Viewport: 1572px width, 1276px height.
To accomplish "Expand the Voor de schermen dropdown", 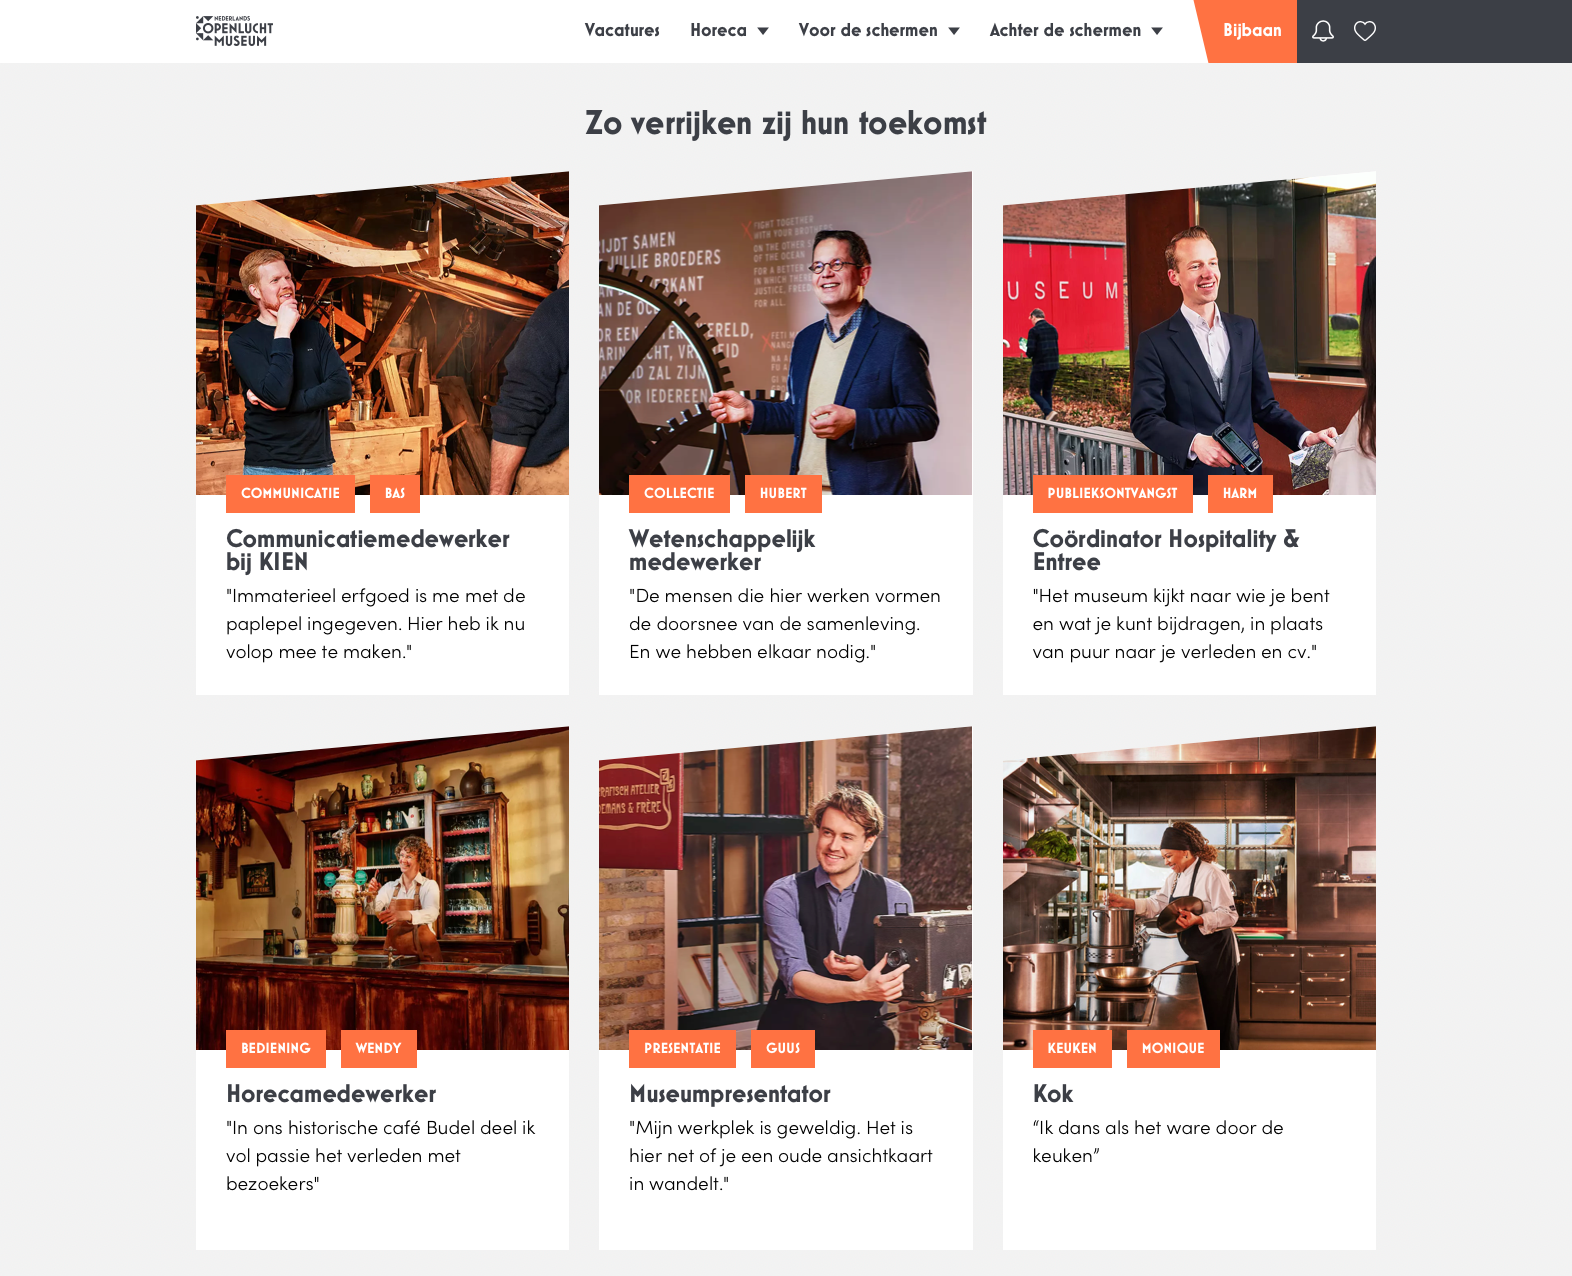I will click(x=879, y=31).
